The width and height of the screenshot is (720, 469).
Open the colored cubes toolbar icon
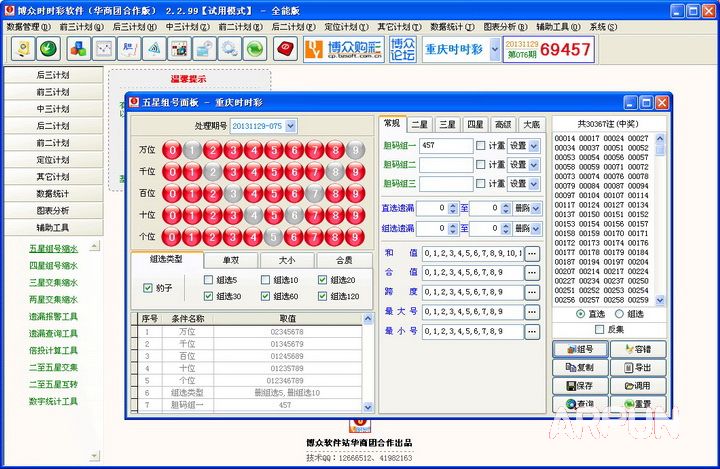tap(79, 49)
